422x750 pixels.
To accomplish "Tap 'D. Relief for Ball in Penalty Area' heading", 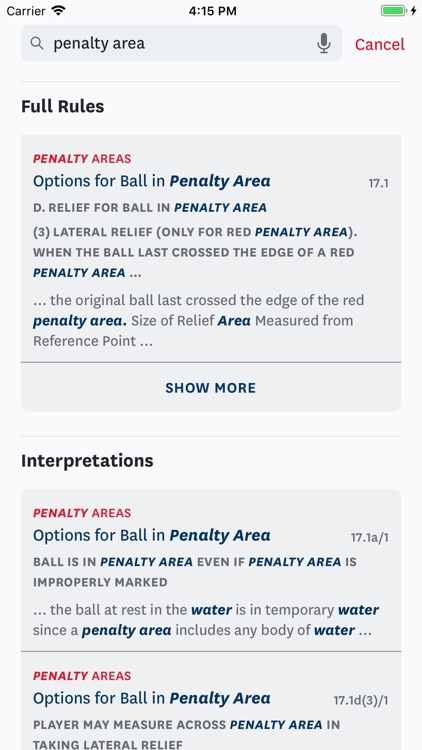I will (x=150, y=208).
